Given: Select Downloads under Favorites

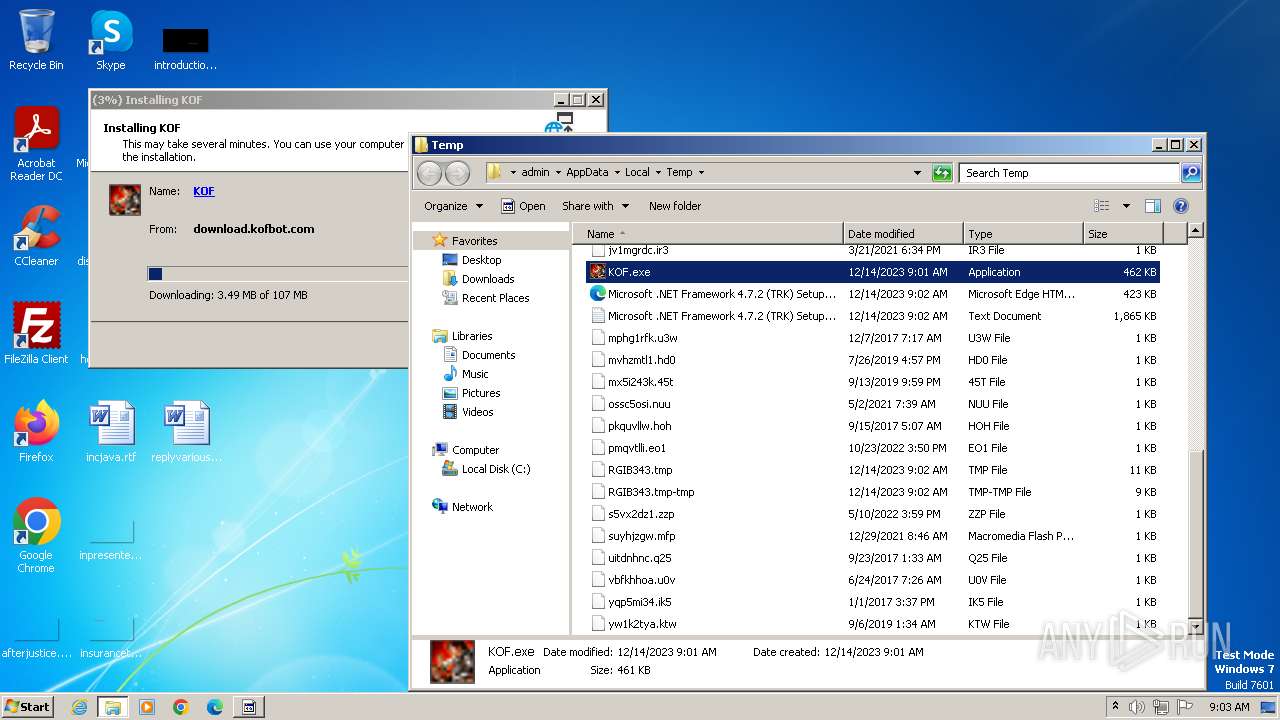Looking at the screenshot, I should point(487,279).
